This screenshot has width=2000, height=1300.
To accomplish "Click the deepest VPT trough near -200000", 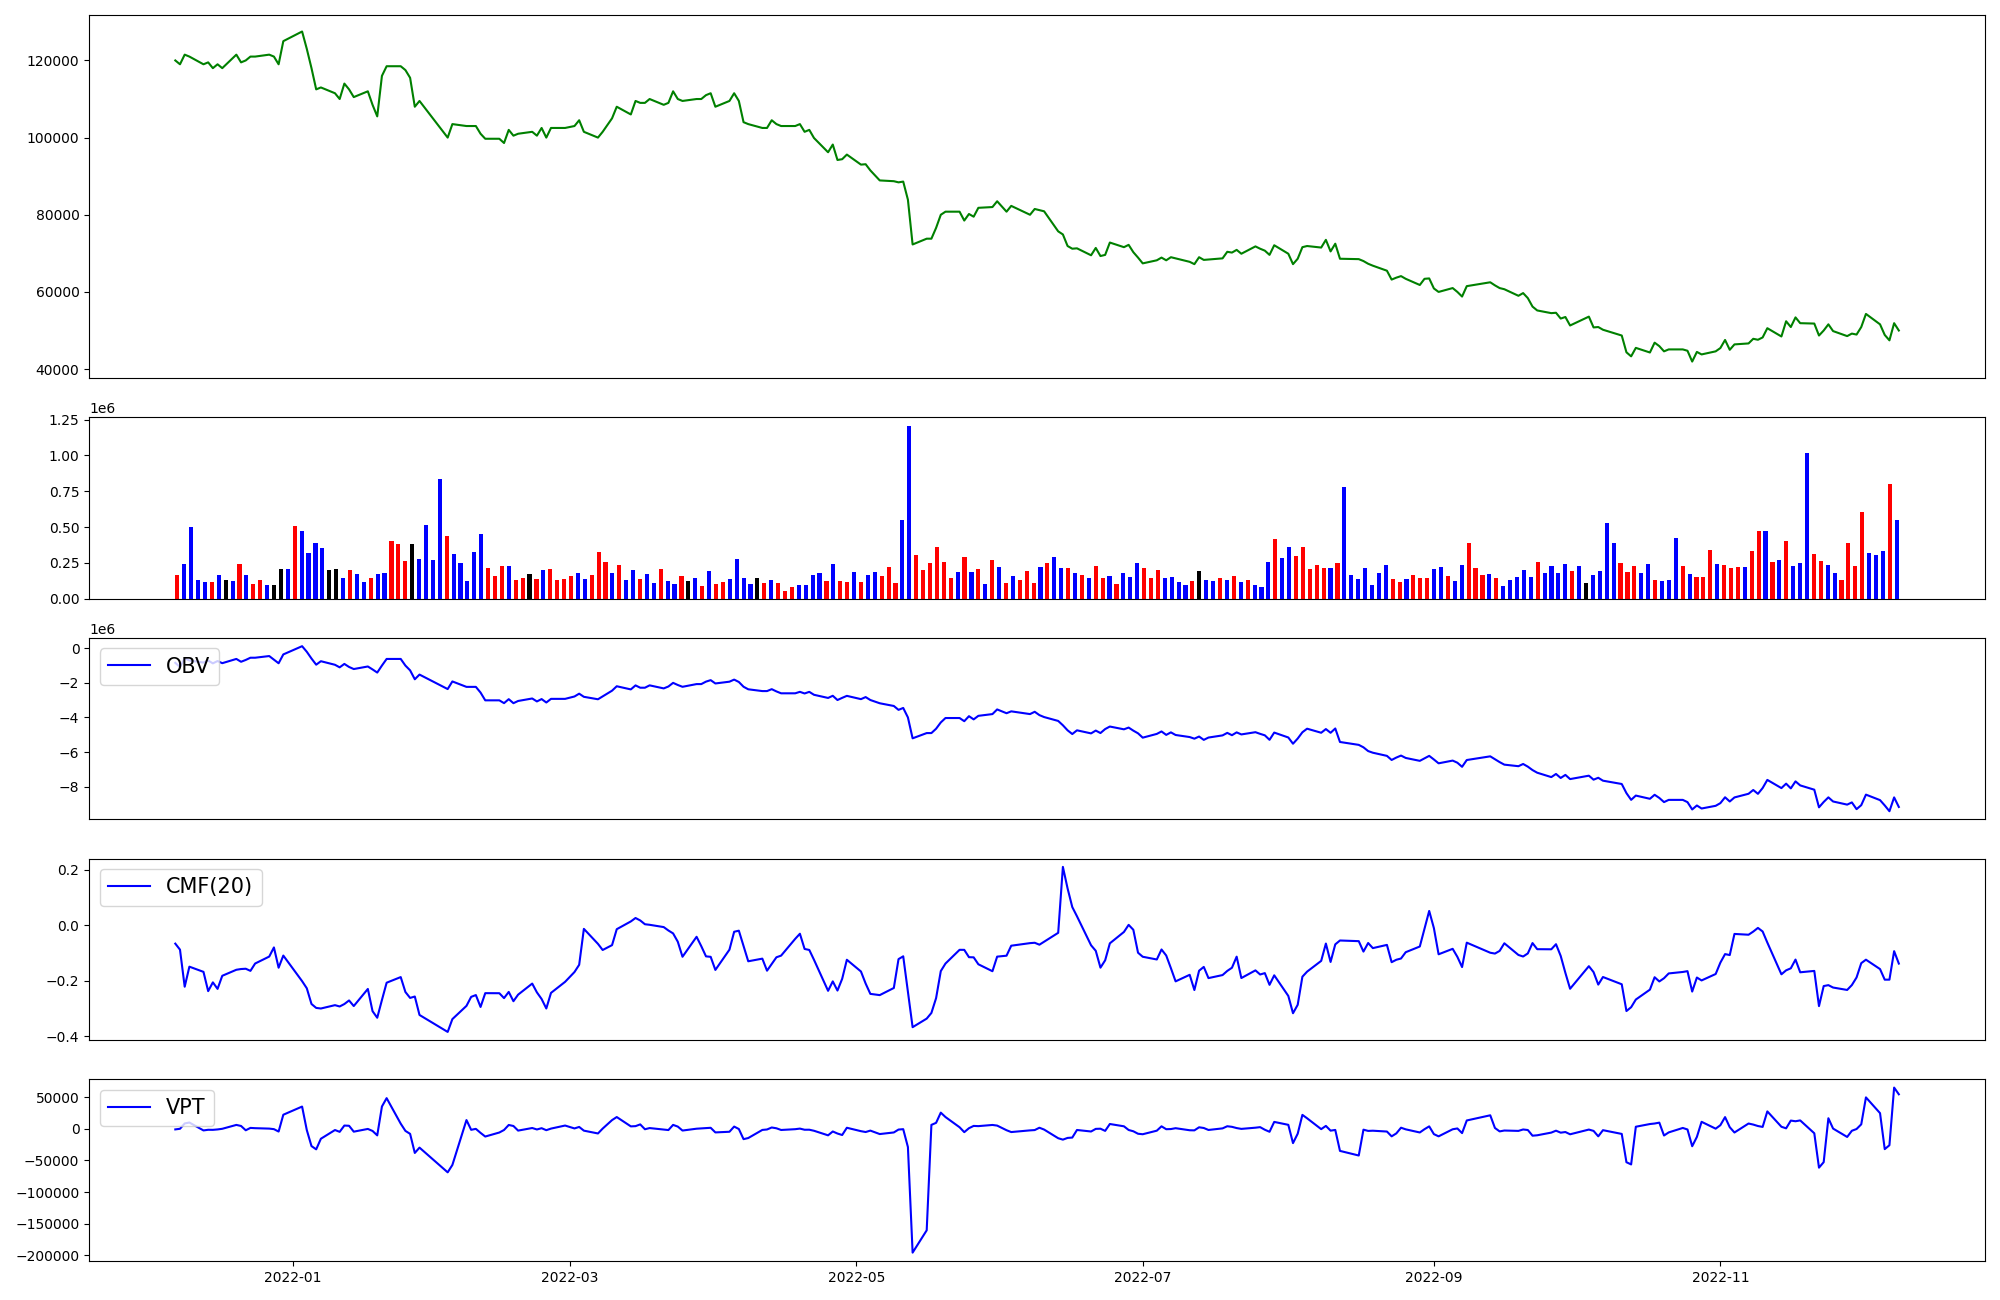I will pos(912,1251).
